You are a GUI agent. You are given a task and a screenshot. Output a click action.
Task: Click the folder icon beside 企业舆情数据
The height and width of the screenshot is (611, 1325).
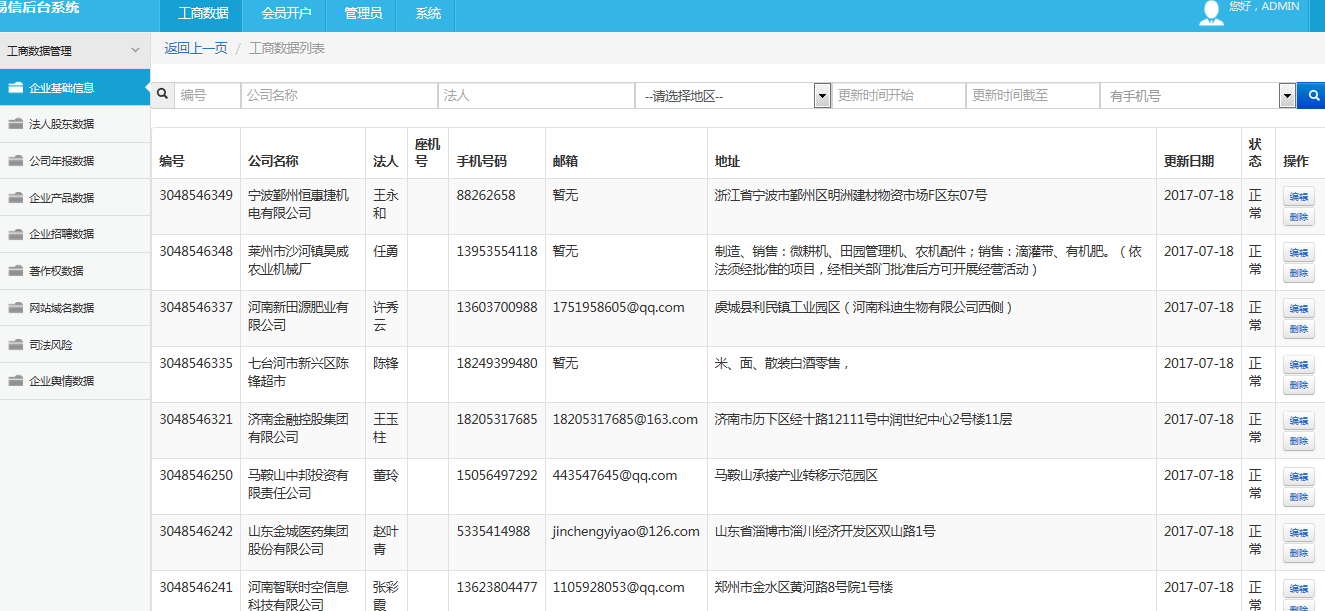(x=15, y=380)
